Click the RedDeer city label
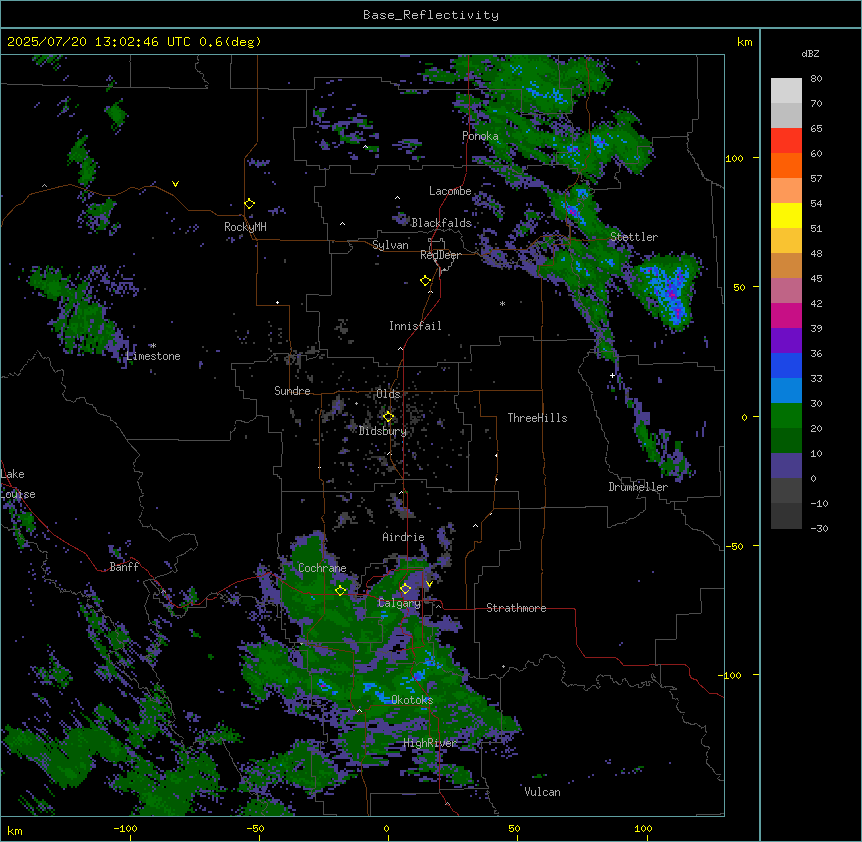Viewport: 862px width, 842px height. (x=440, y=255)
